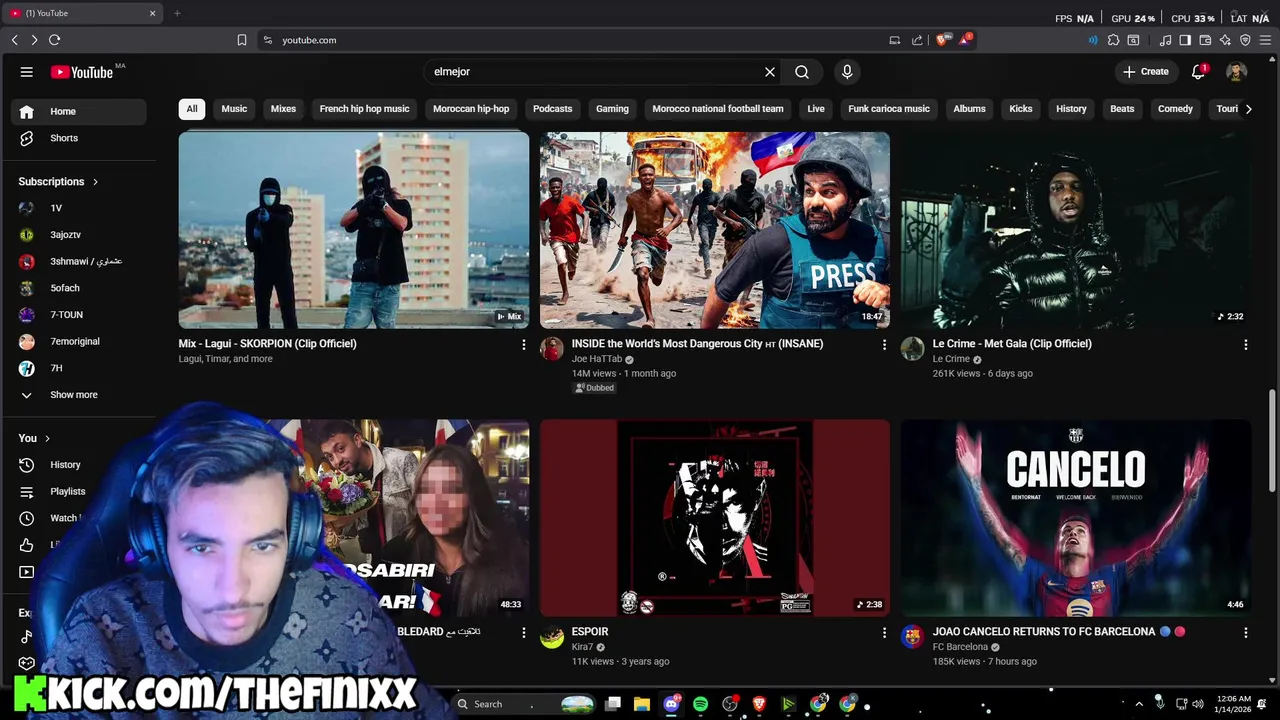
Task: Go to Home in sidebar
Action: (x=77, y=111)
